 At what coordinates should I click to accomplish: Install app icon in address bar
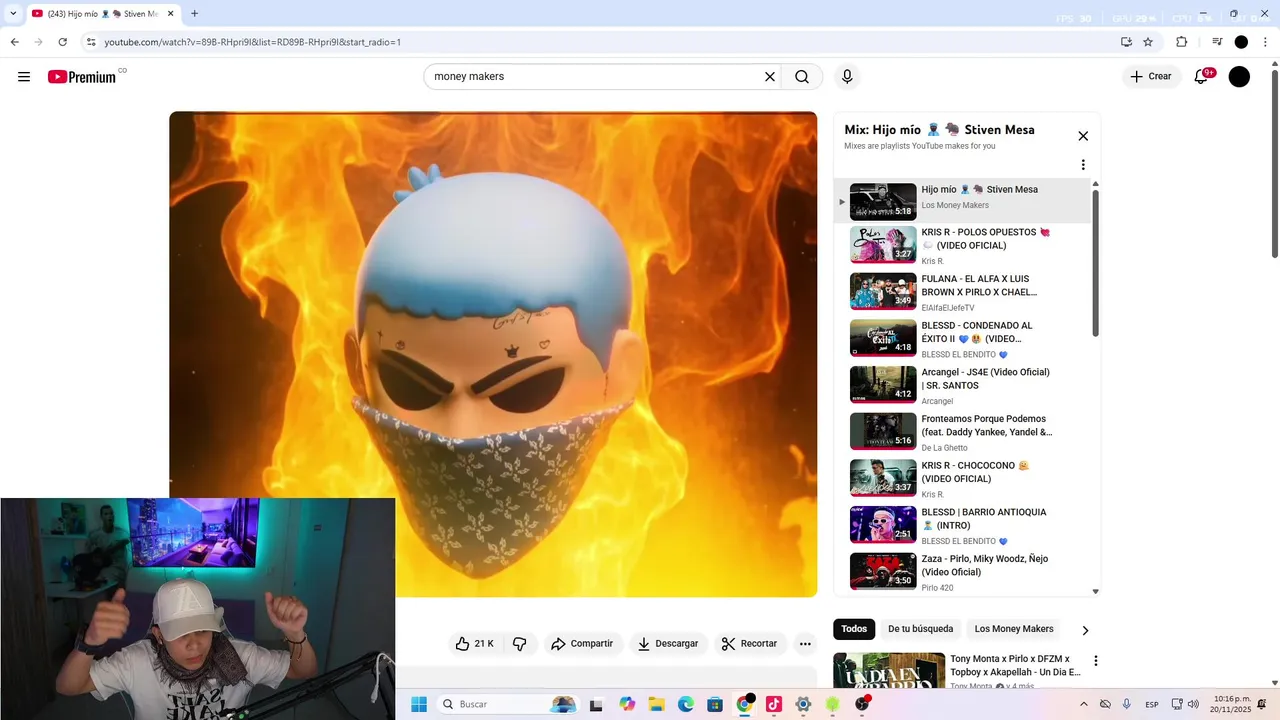point(1127,42)
